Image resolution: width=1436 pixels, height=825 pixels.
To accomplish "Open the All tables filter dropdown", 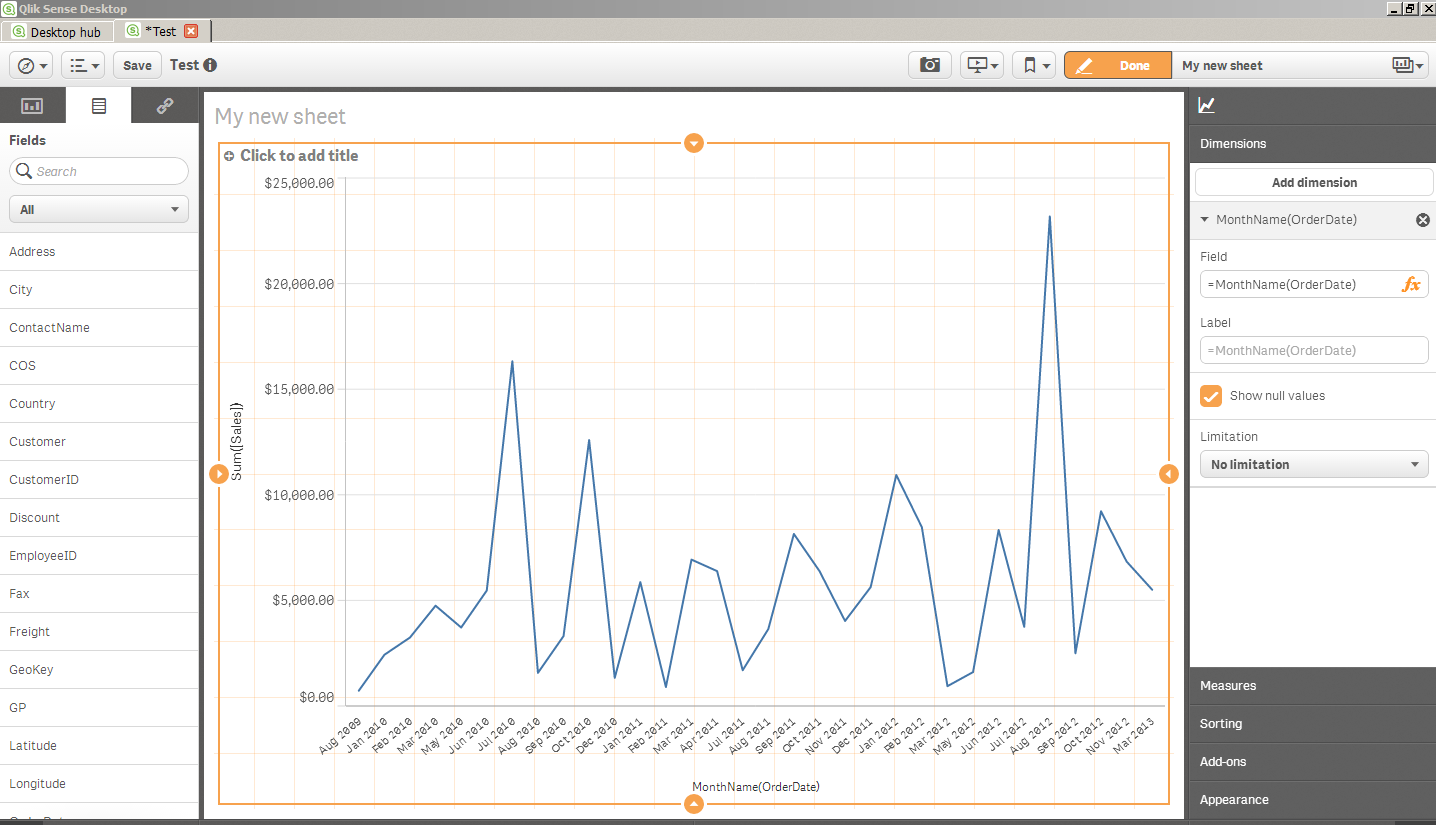I will (99, 210).
